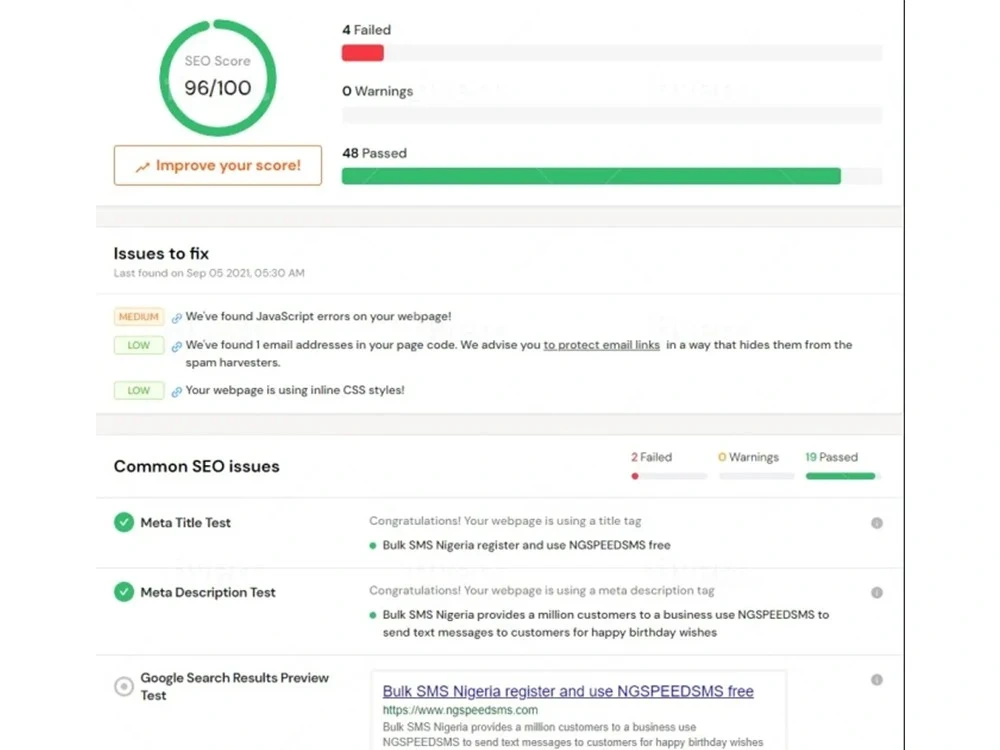Click 'We've found JavaScript errors on your webpage!' text
The image size is (1000, 750).
pos(318,316)
